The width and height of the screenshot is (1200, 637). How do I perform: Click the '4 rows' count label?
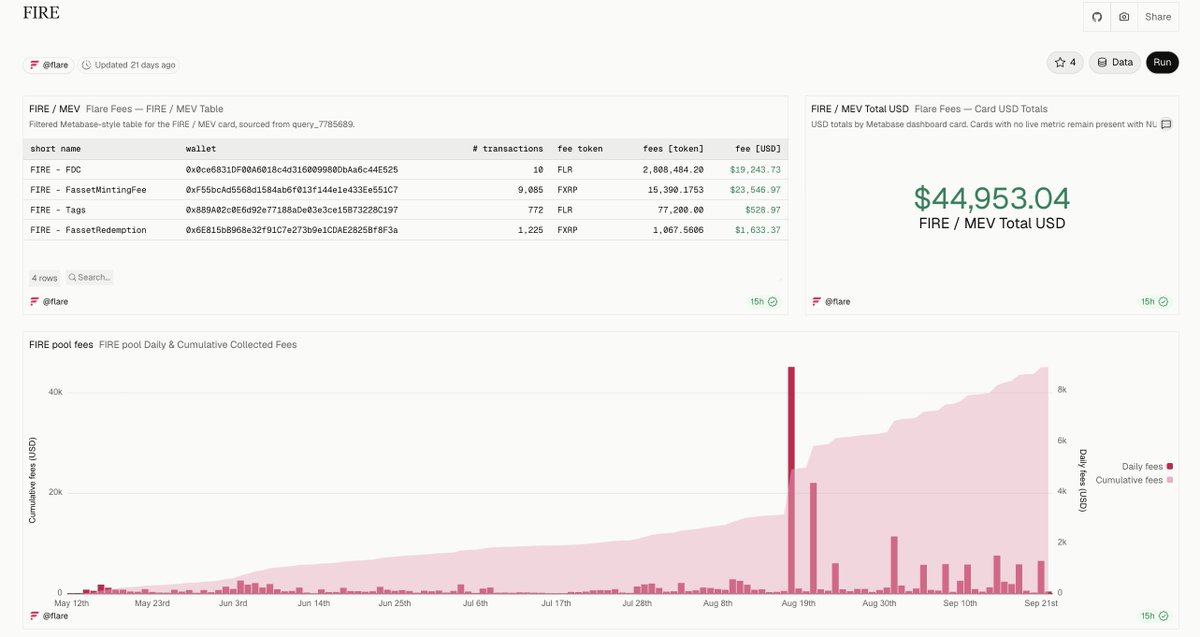coord(44,277)
